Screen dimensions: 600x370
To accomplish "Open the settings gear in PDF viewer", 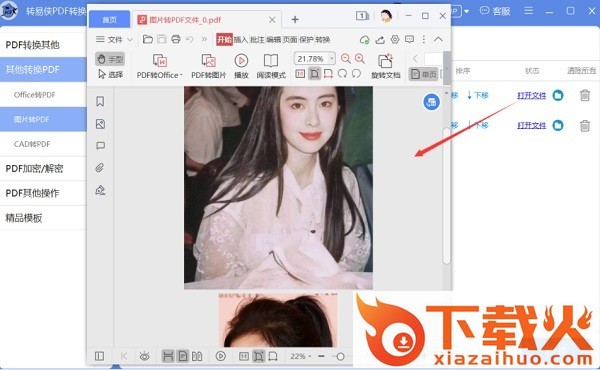I will [395, 39].
